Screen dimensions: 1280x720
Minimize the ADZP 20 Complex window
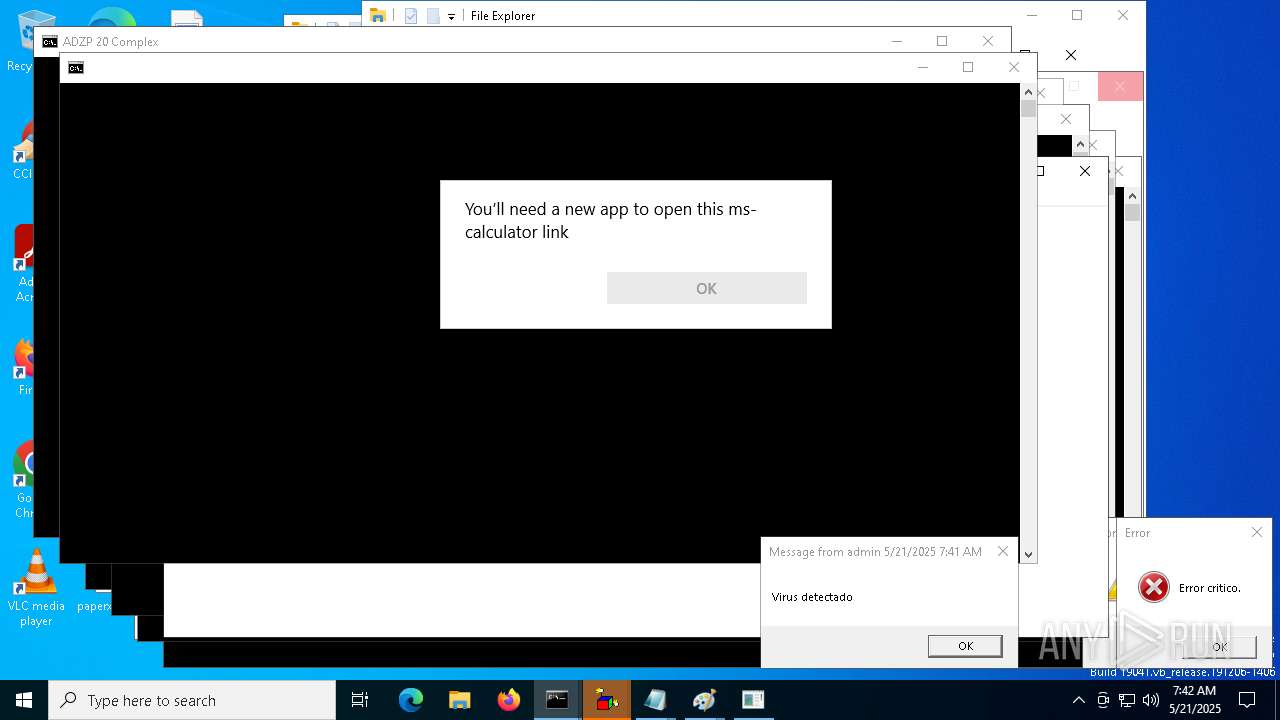point(896,41)
